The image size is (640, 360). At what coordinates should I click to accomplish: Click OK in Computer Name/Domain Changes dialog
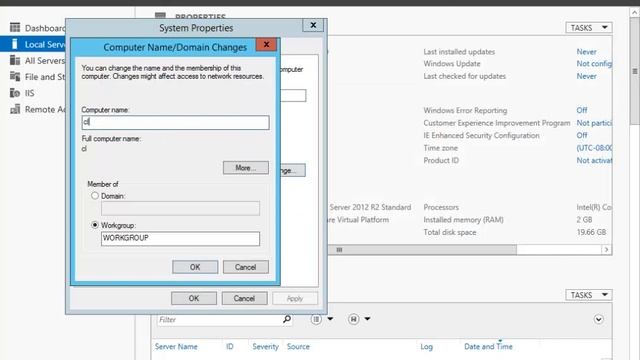pos(195,267)
